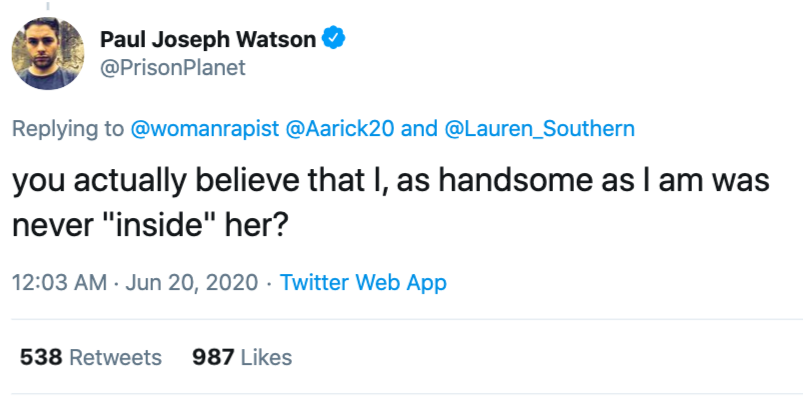Click the first line of the tweet text
Image resolution: width=803 pixels, height=407 pixels.
pos(387,184)
